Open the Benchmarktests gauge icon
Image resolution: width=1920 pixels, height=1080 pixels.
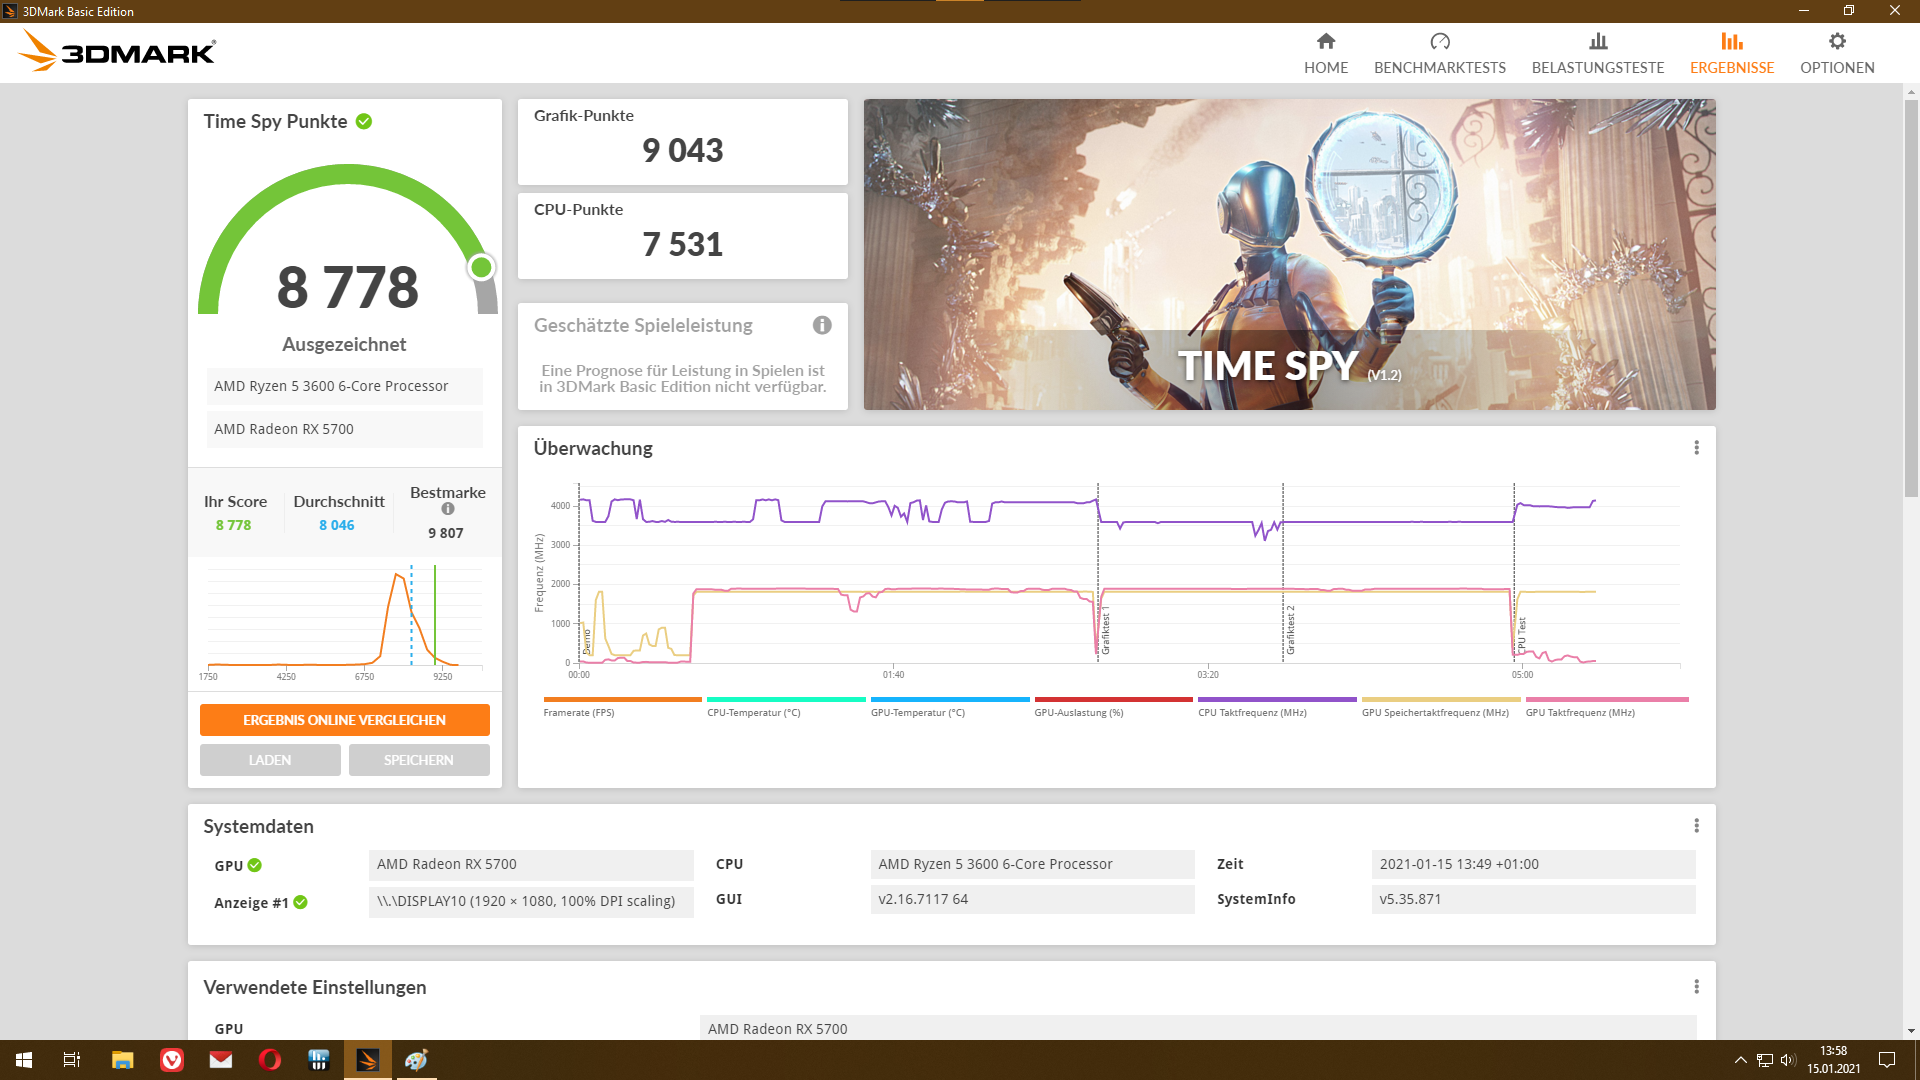click(1439, 41)
